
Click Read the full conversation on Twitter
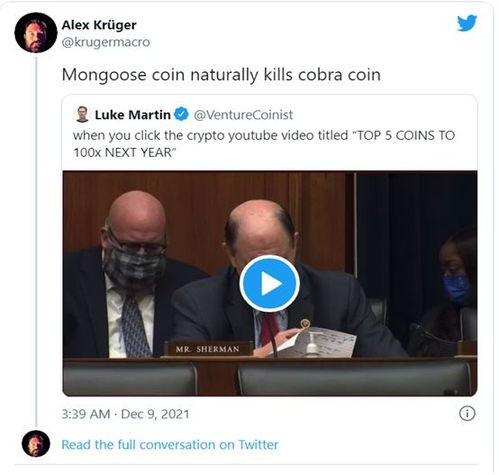(x=170, y=445)
